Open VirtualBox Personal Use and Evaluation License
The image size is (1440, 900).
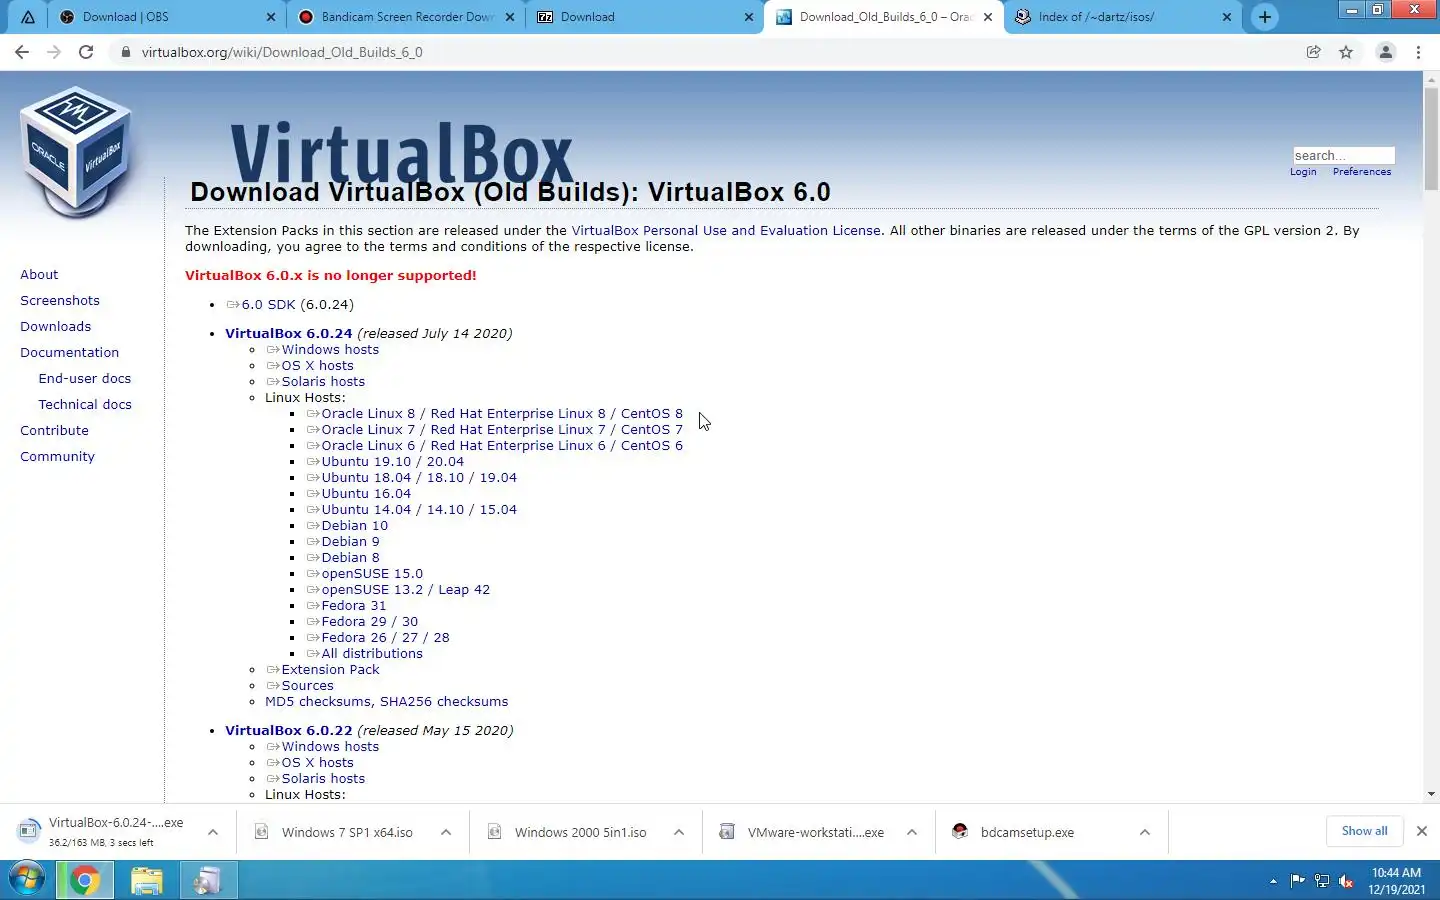point(726,230)
